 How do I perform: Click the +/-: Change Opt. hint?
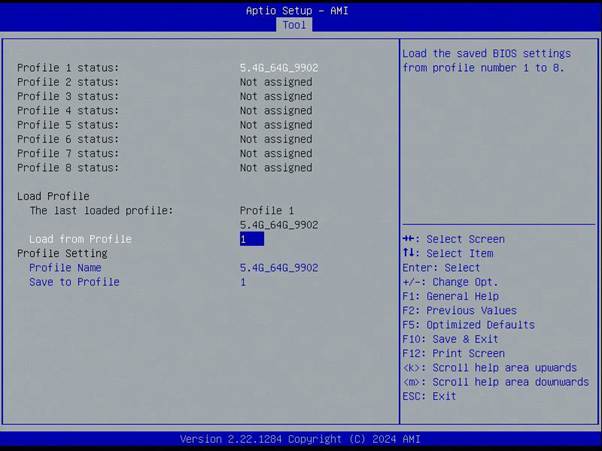pos(450,282)
